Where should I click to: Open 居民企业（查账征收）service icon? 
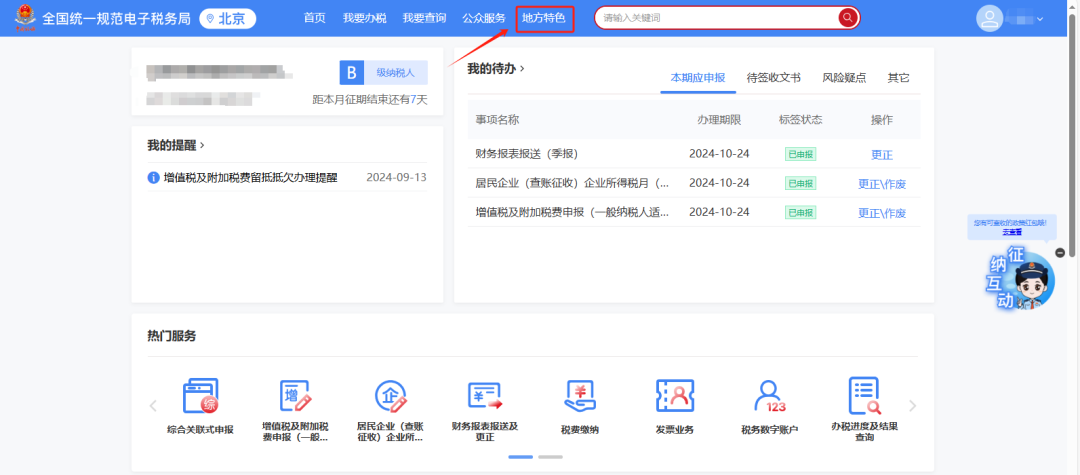390,396
